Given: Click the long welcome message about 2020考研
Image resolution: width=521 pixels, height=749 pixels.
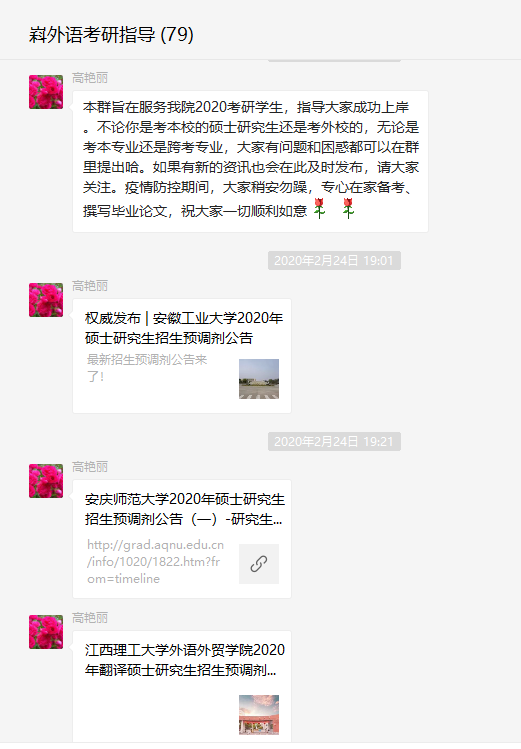Looking at the screenshot, I should coord(250,161).
